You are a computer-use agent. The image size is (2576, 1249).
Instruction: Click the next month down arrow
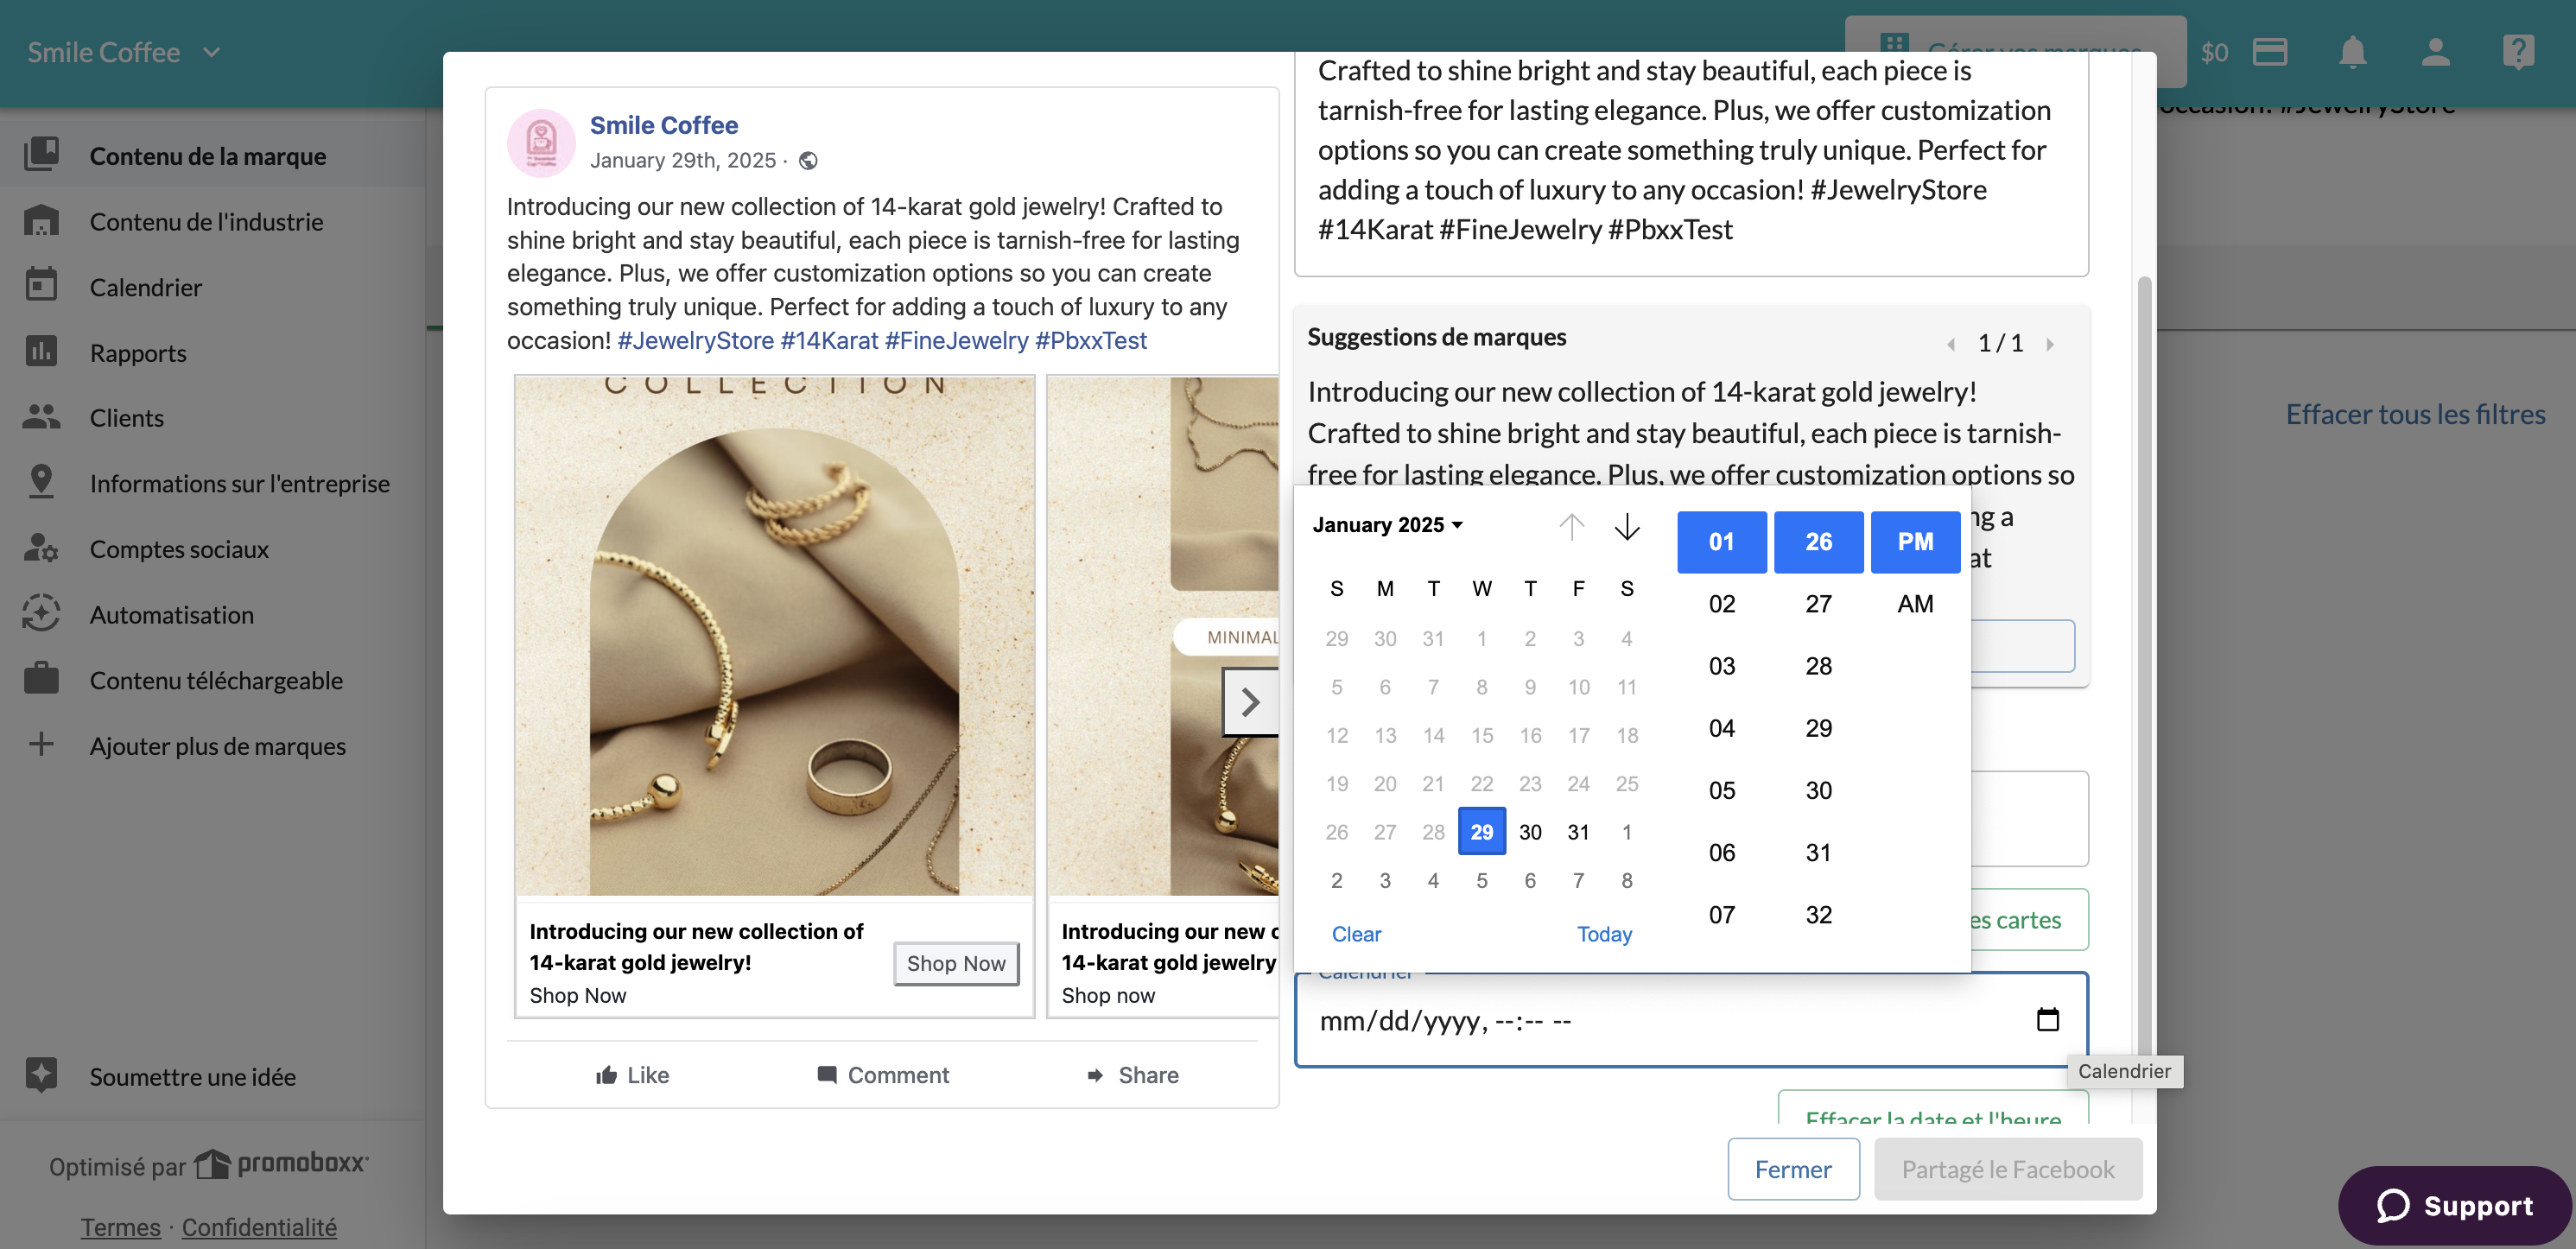pyautogui.click(x=1627, y=525)
